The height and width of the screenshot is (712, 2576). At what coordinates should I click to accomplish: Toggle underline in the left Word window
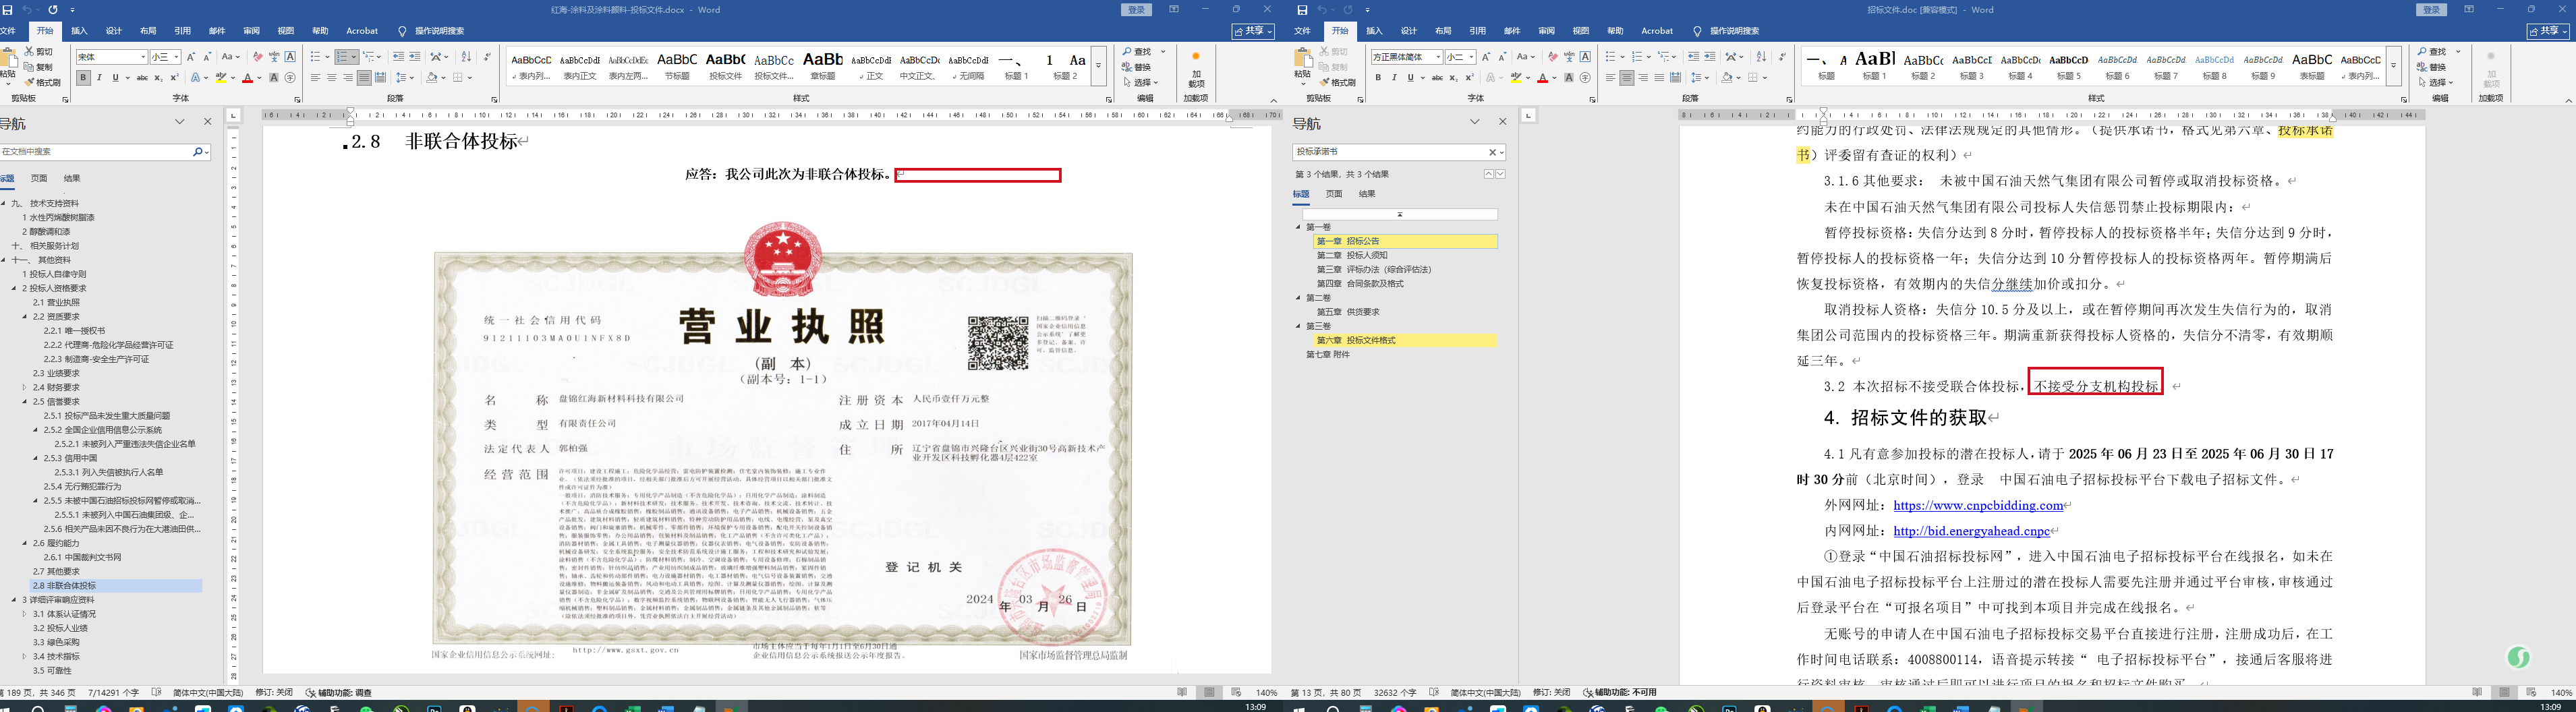click(x=115, y=78)
